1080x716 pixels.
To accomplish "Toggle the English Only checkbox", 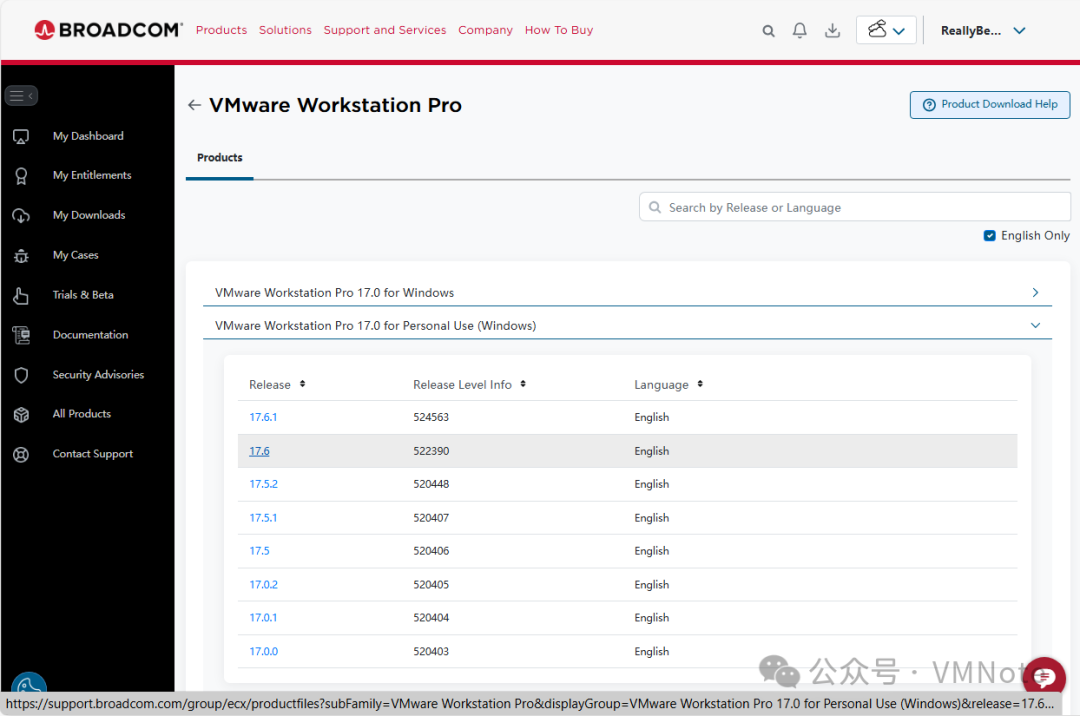I will [989, 235].
